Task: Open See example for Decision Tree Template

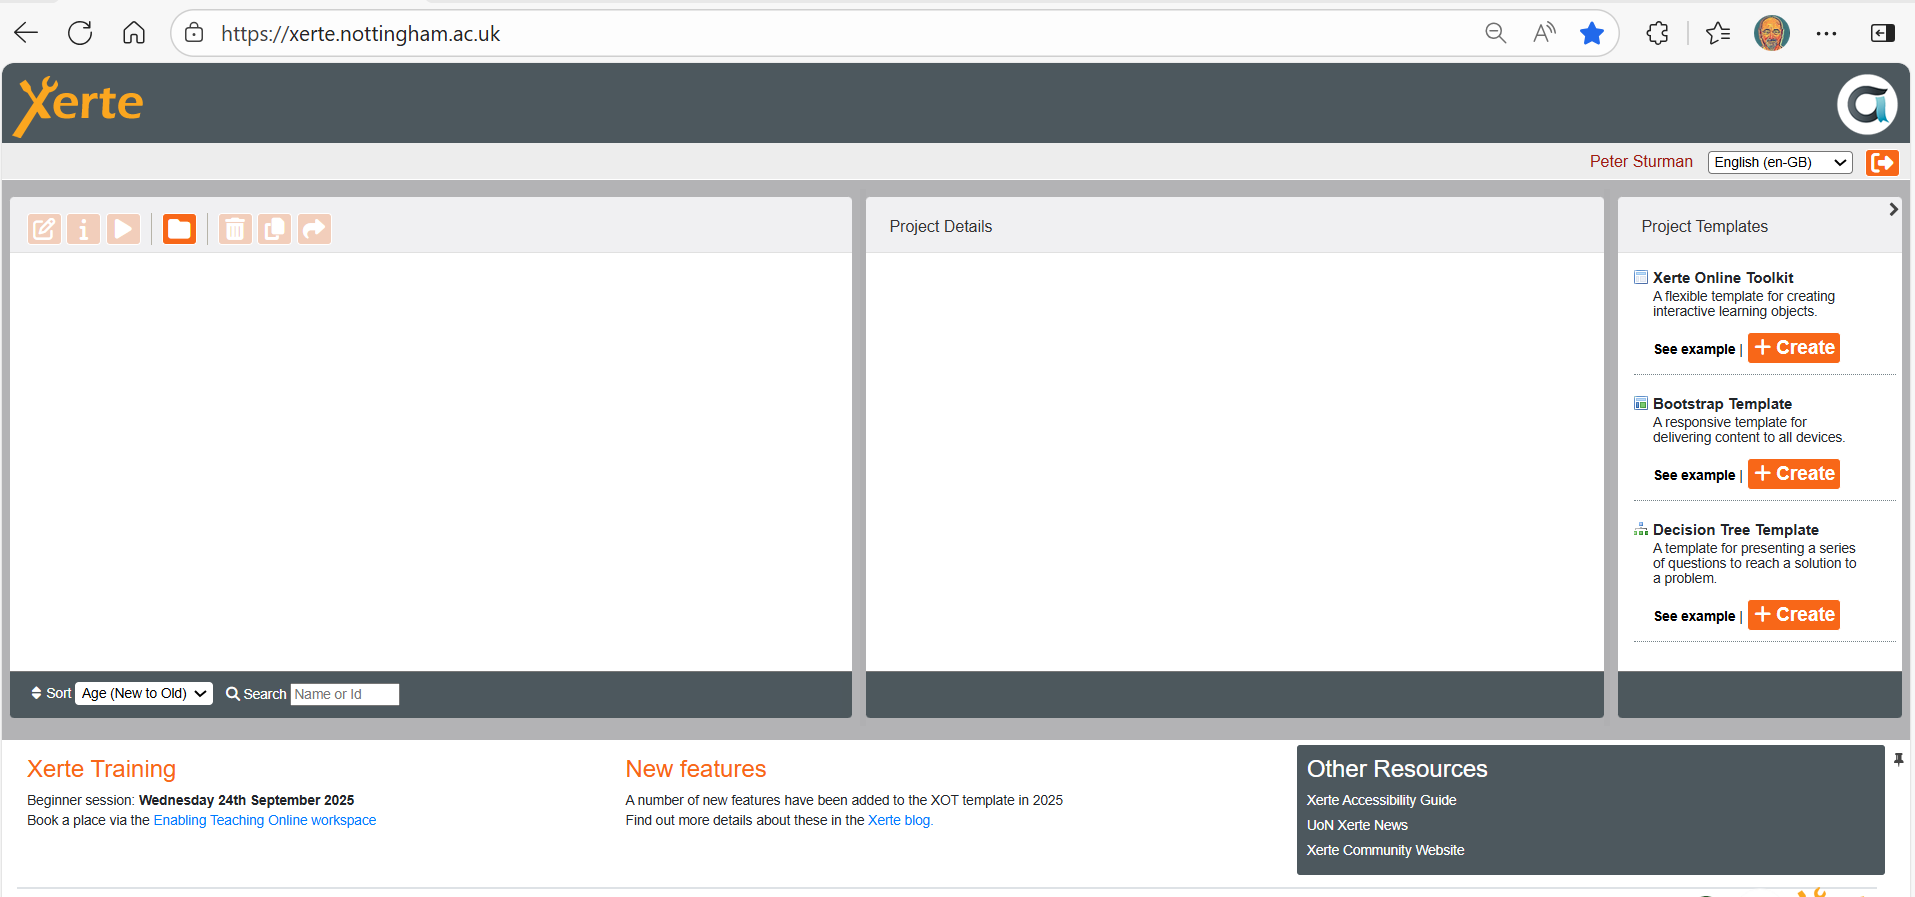Action: point(1694,616)
